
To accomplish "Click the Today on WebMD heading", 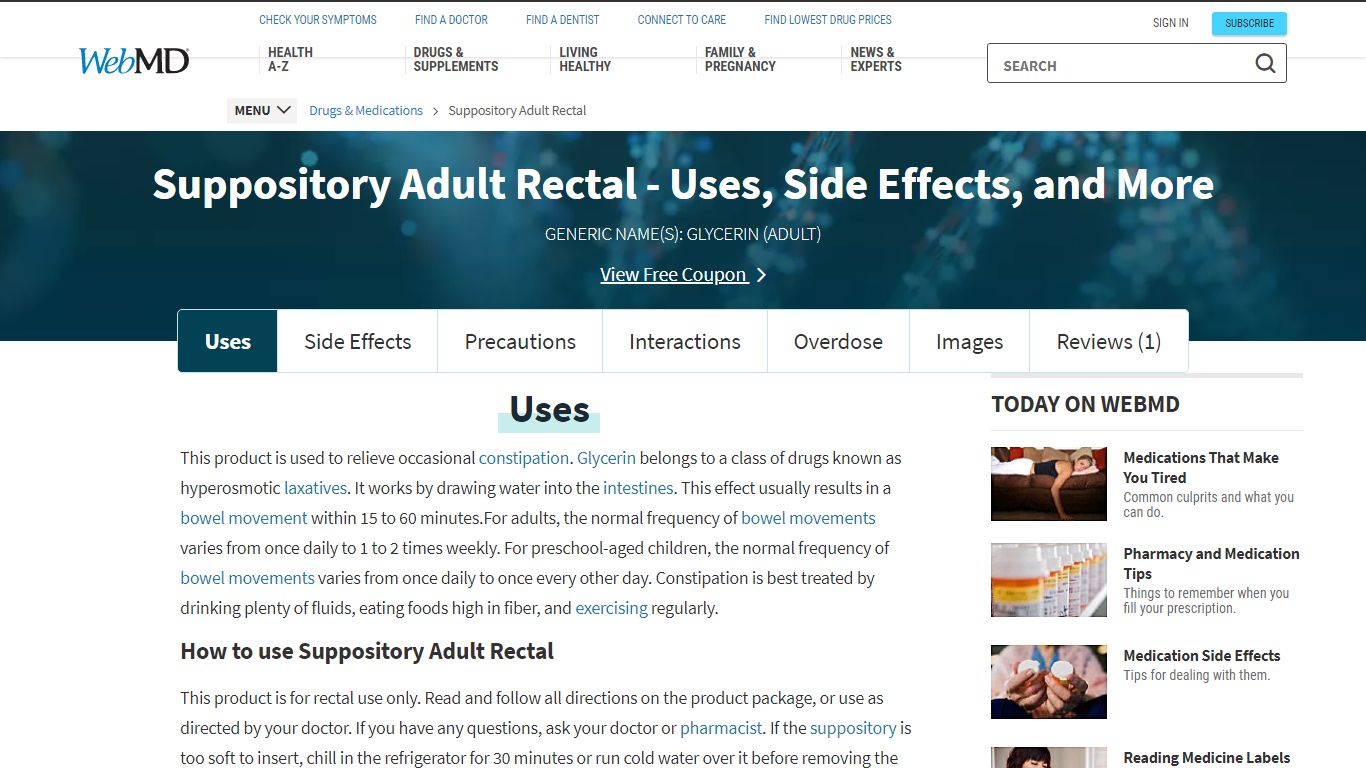I will tap(1085, 404).
